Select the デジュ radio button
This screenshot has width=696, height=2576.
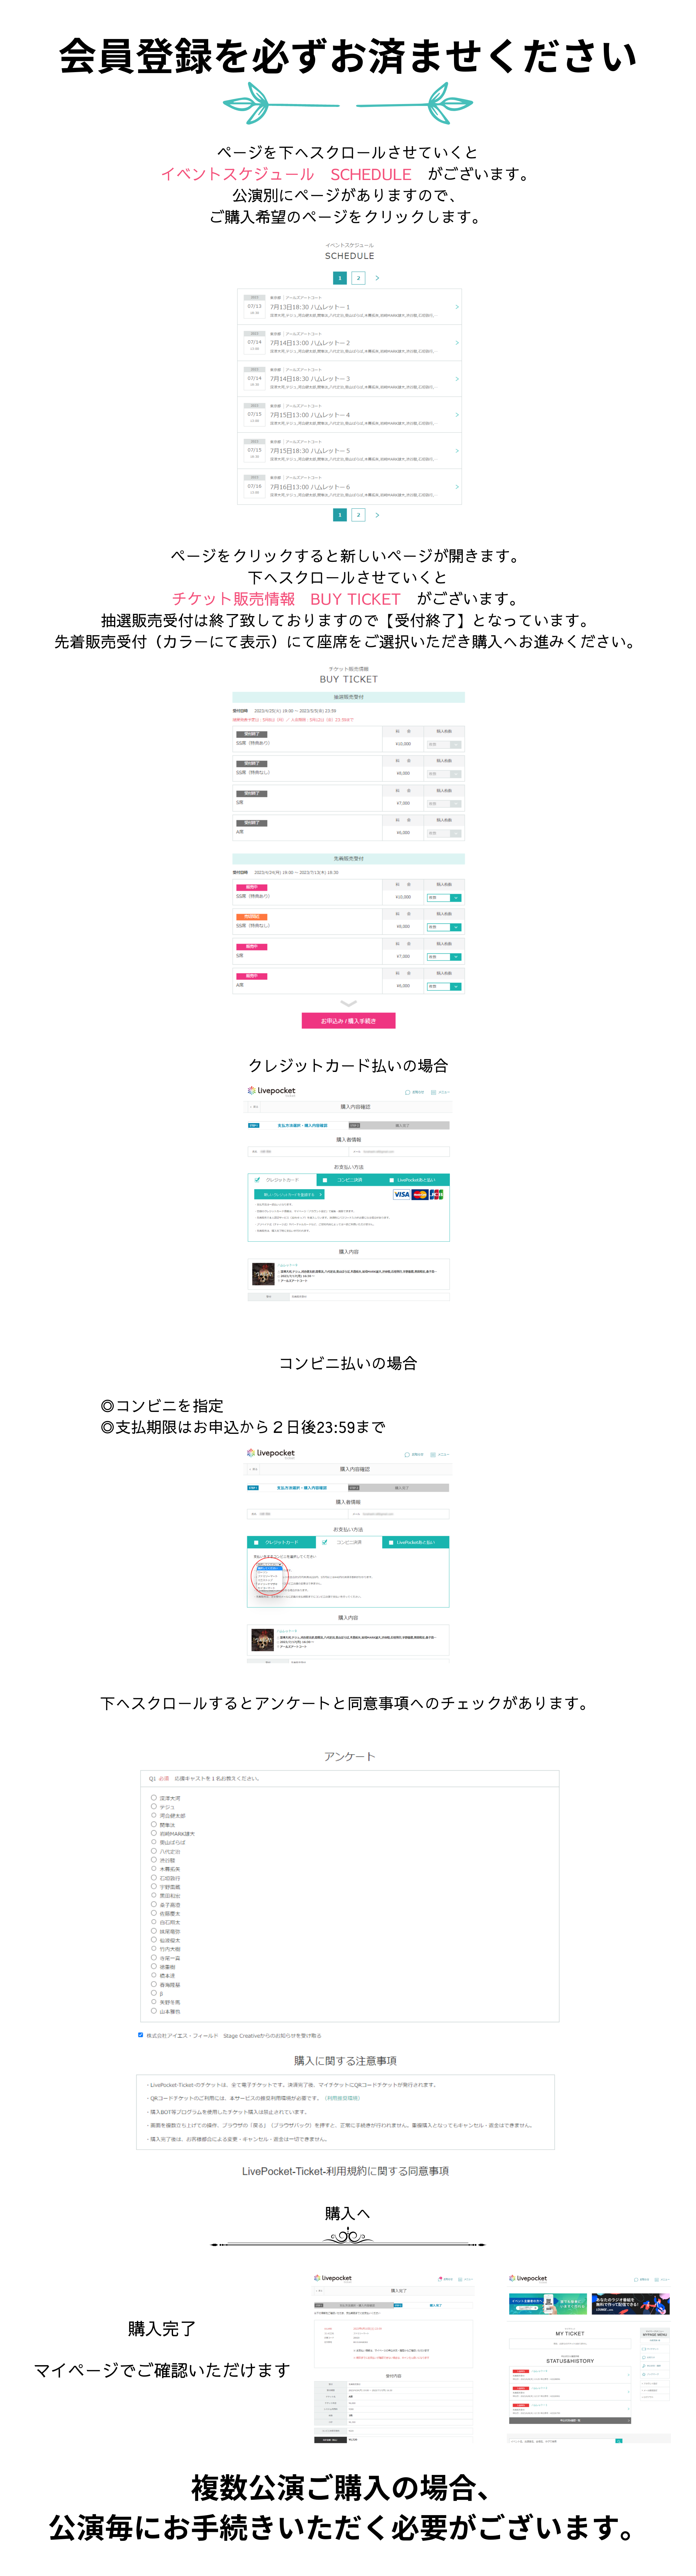pos(154,1807)
